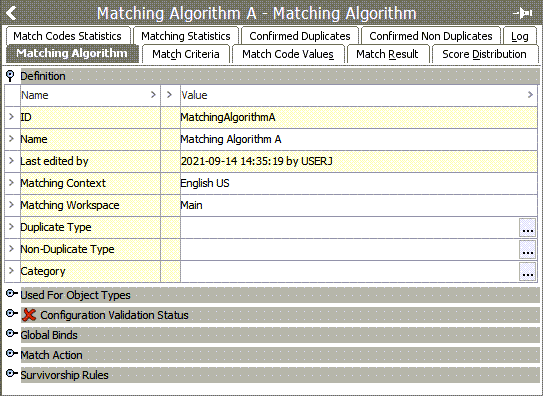Viewport: 543px width, 396px height.
Task: Expand Configuration Validation Status section
Action: coord(11,314)
